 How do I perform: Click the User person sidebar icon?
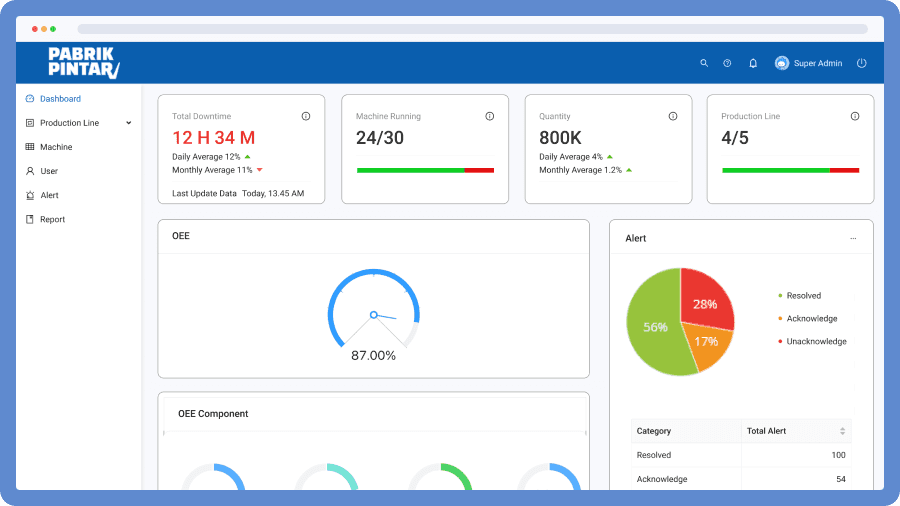(30, 171)
